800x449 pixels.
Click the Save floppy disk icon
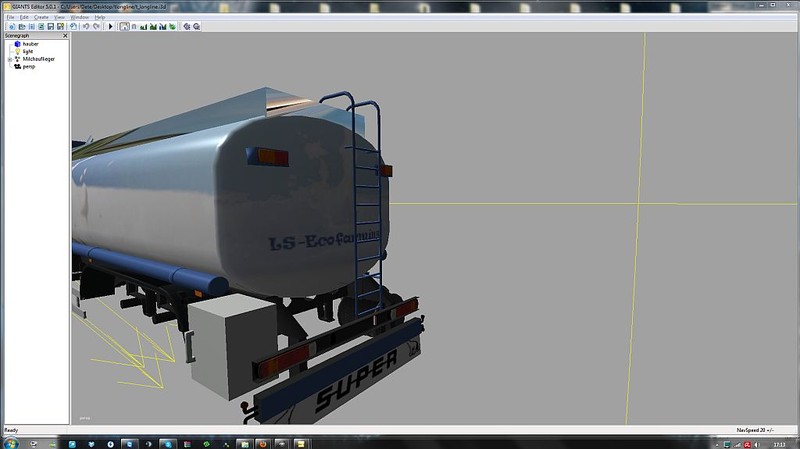point(51,27)
